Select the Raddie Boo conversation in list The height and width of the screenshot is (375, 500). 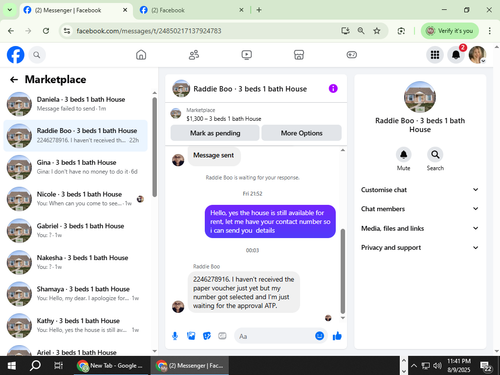click(75, 135)
